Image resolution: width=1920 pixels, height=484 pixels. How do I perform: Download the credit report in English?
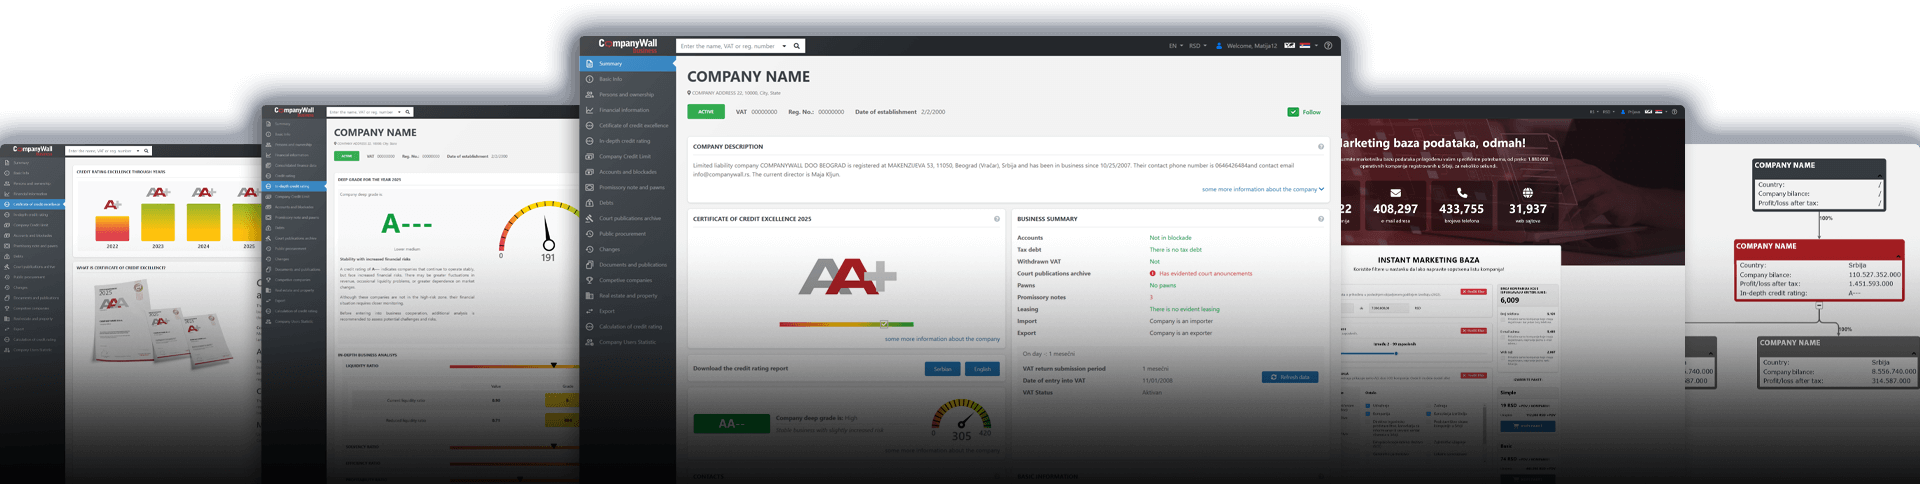(982, 369)
